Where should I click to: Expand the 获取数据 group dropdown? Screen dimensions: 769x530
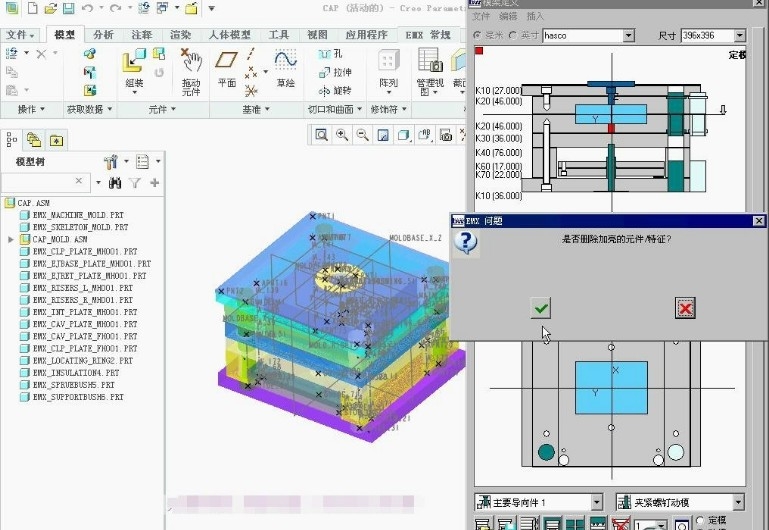click(x=90, y=109)
